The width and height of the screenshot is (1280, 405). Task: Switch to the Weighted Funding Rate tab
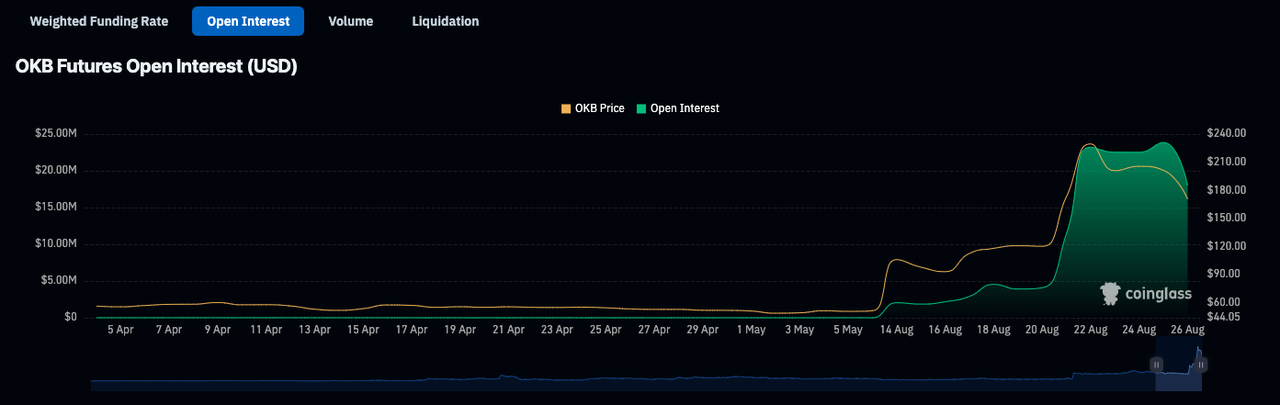pyautogui.click(x=98, y=21)
